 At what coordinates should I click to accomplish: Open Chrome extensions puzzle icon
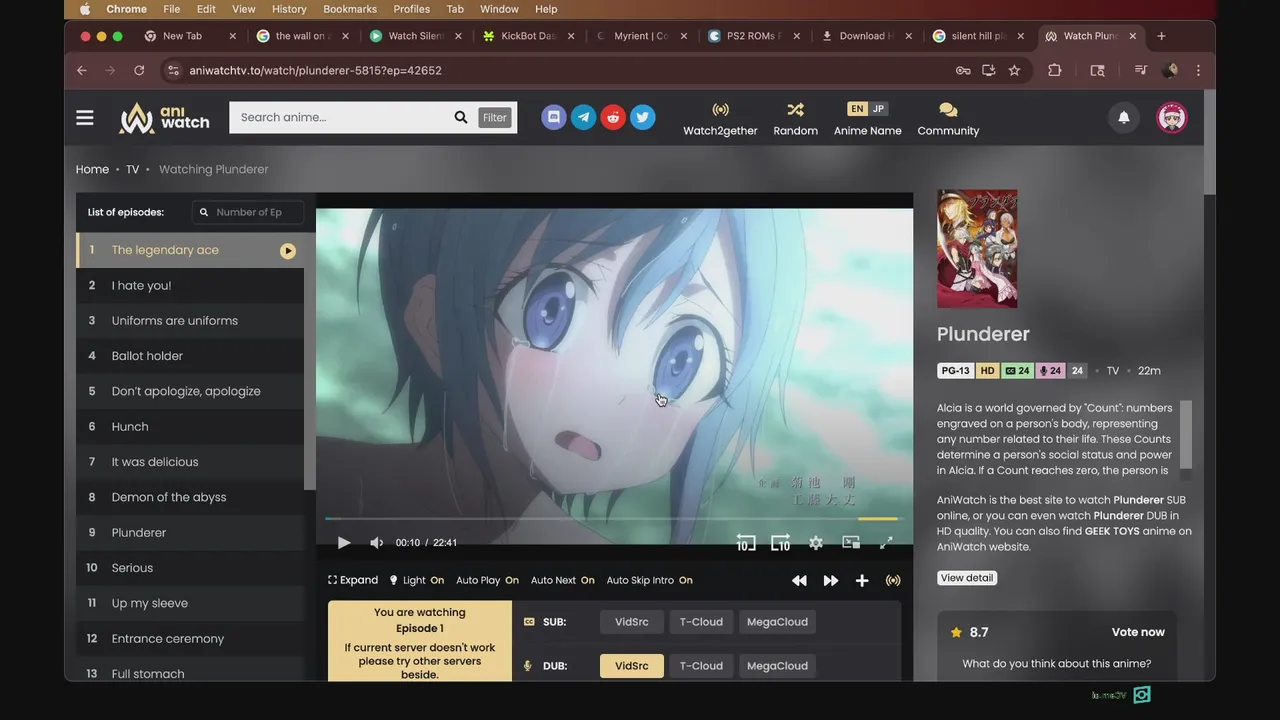pos(1055,70)
